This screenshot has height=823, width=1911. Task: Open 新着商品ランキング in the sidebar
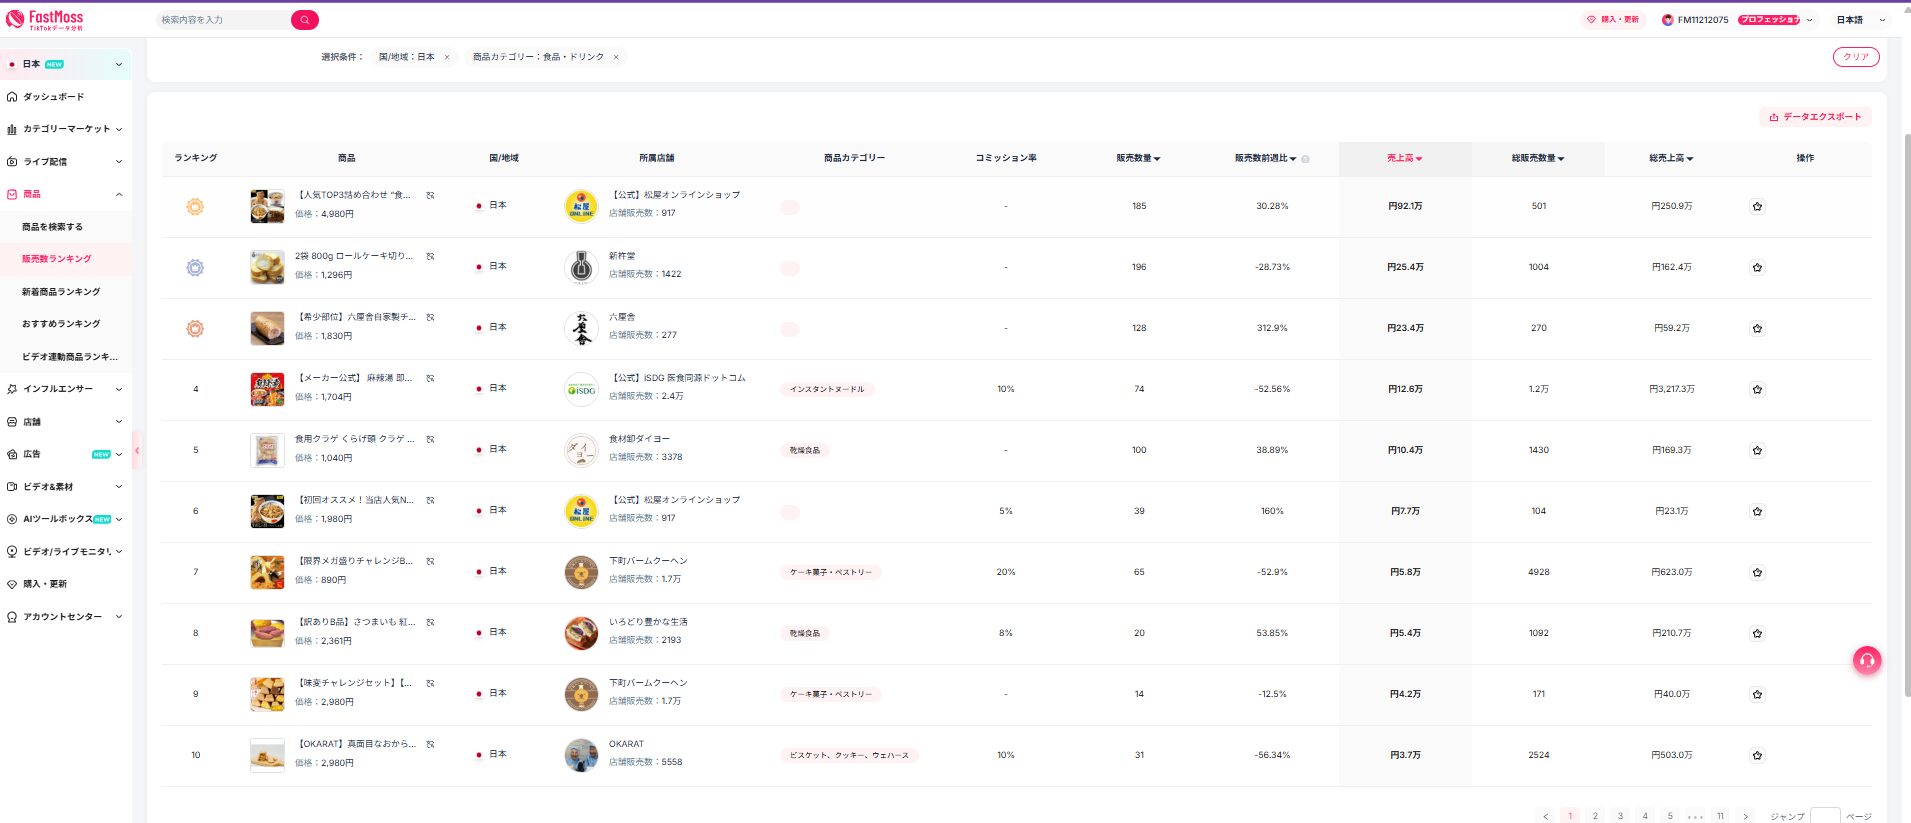pyautogui.click(x=61, y=292)
